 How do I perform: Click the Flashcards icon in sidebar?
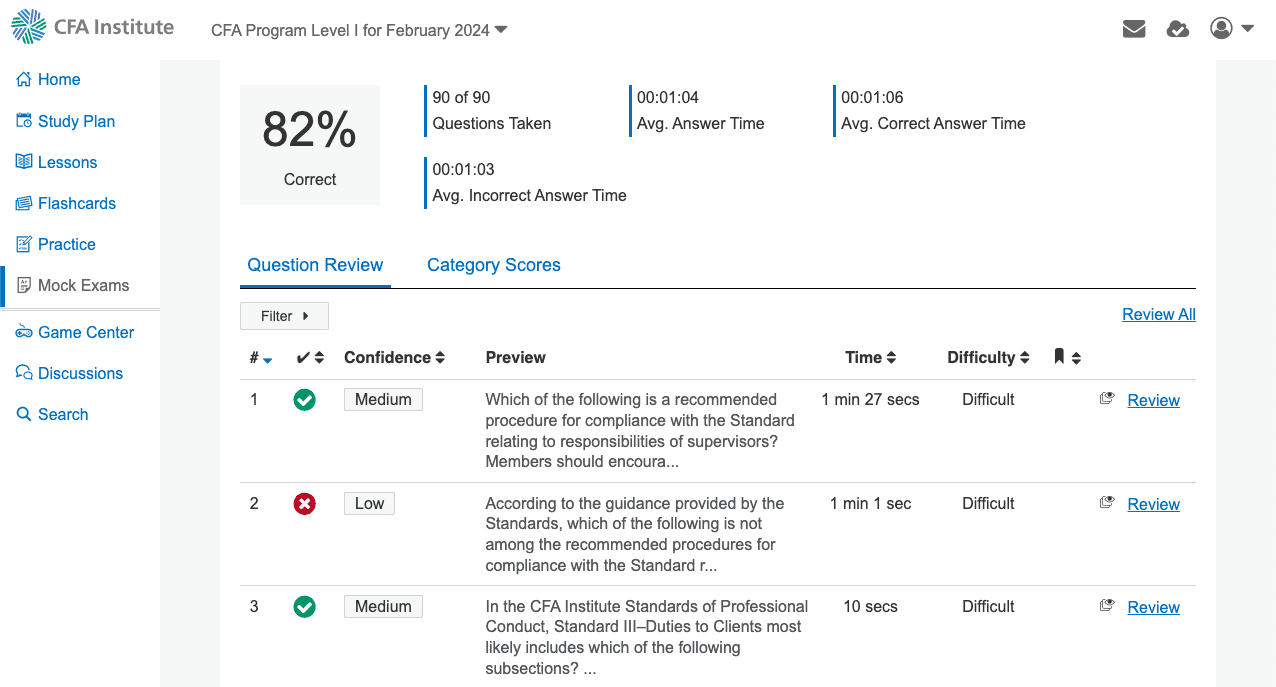24,203
